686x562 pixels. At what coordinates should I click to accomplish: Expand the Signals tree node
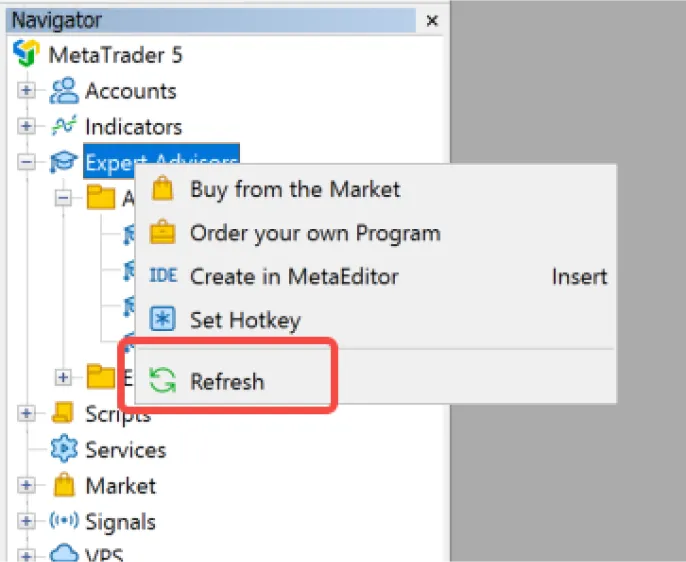tap(26, 521)
